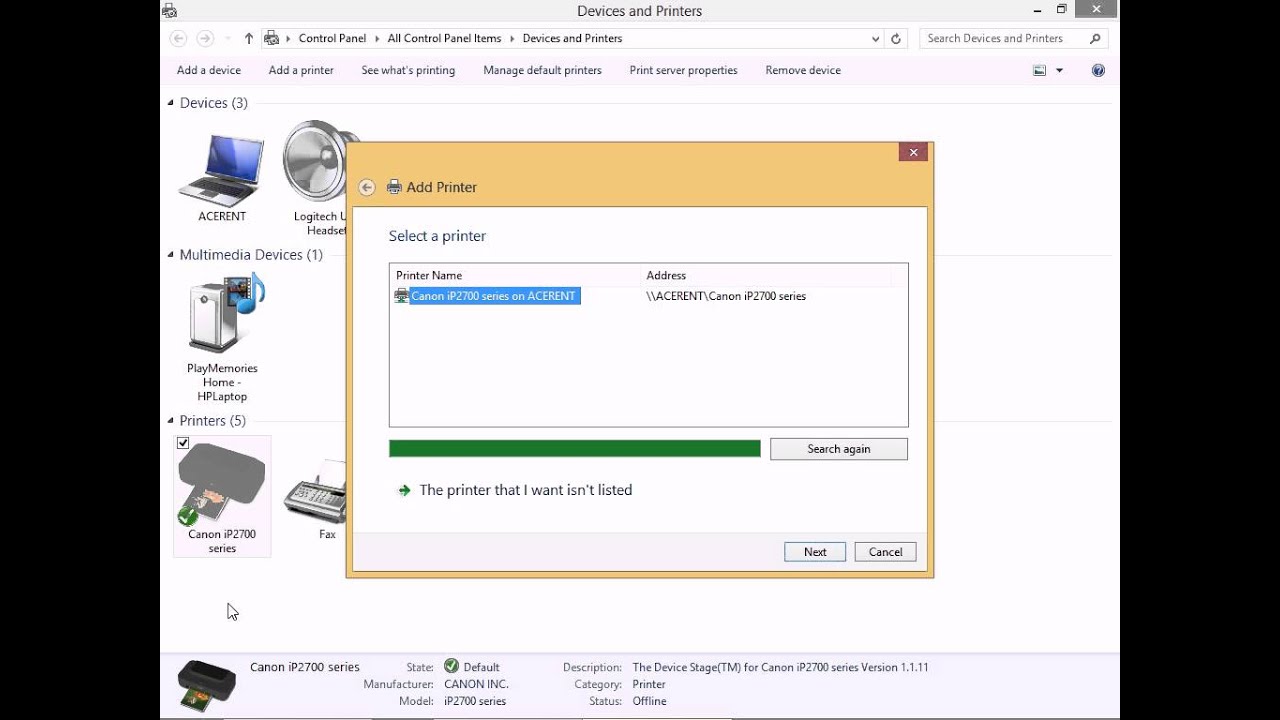Open See what's printing

coord(408,70)
